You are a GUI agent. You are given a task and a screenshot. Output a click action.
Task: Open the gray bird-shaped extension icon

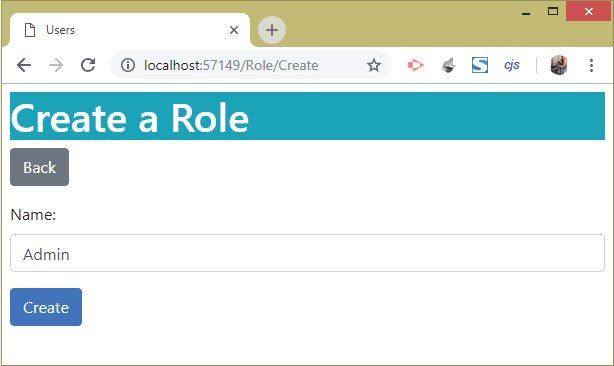pos(448,65)
